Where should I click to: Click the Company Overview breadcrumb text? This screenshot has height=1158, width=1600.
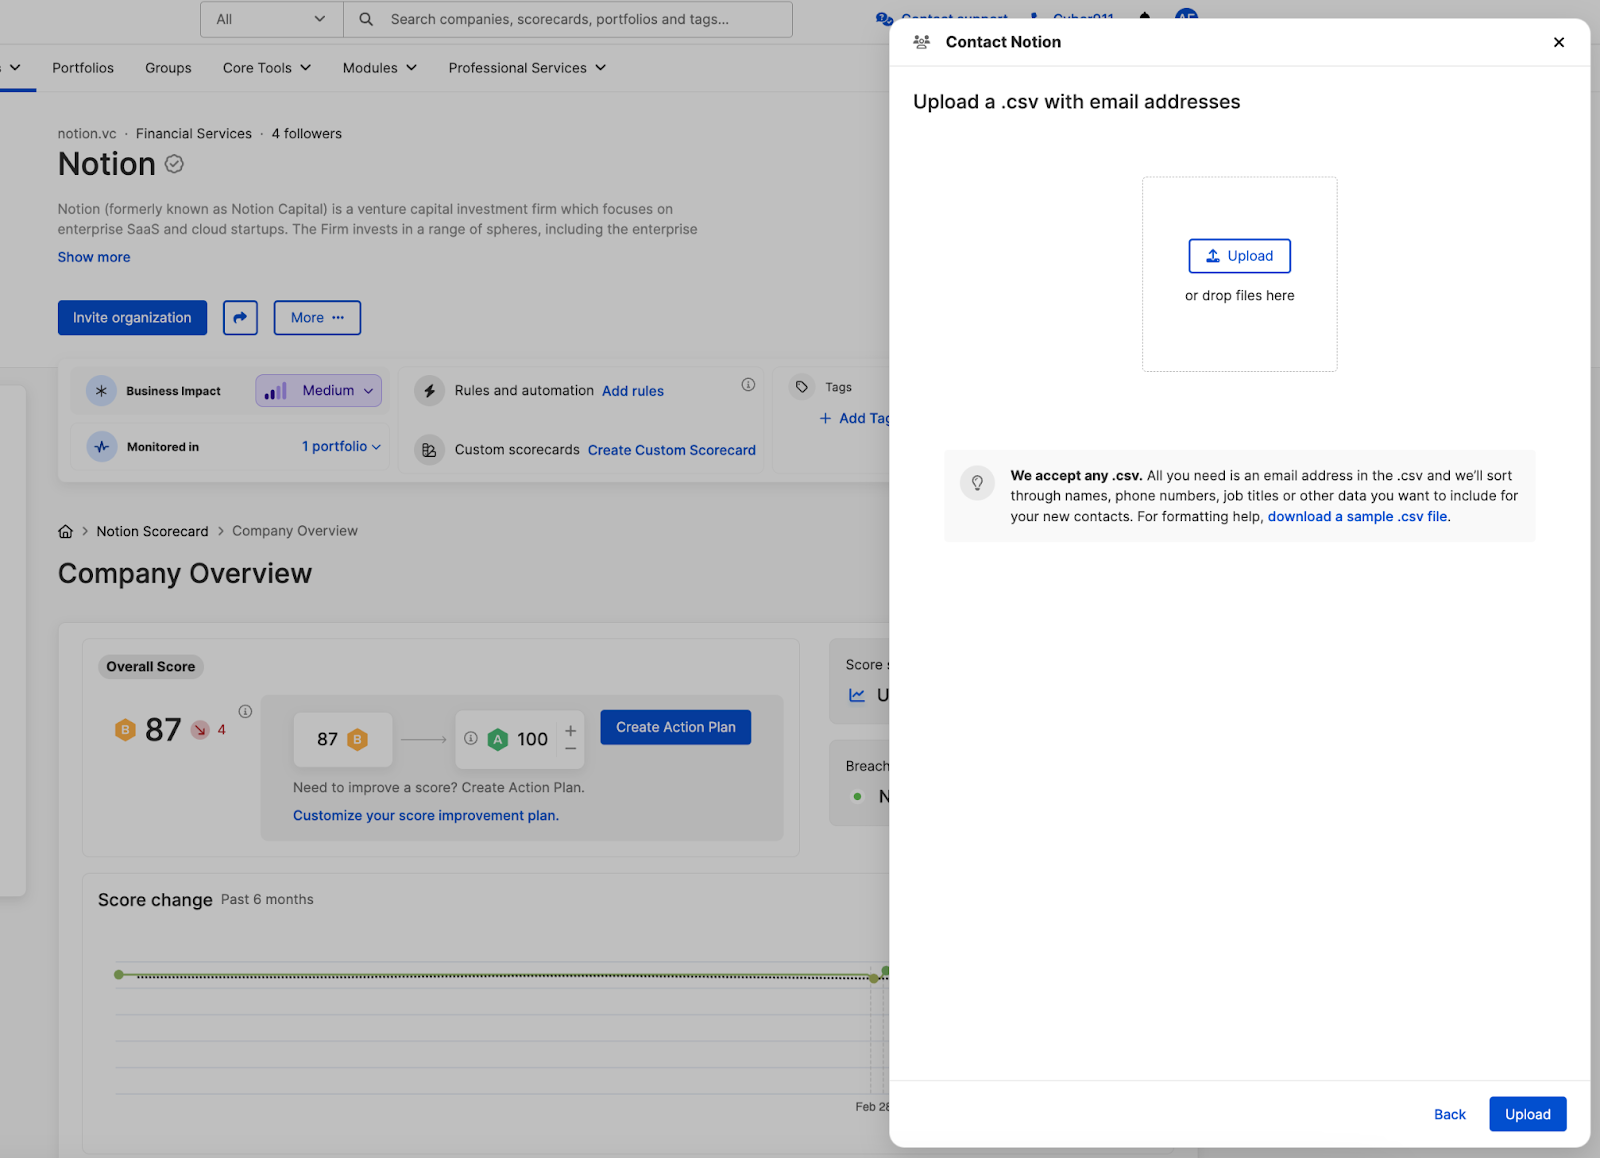[295, 531]
